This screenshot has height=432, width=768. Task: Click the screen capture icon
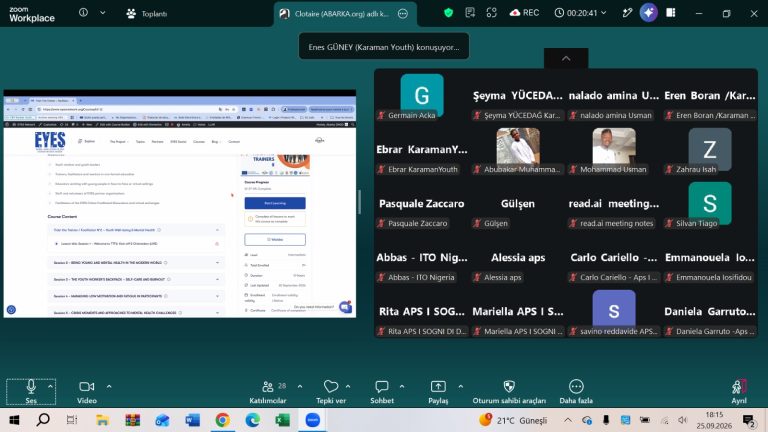(x=491, y=13)
